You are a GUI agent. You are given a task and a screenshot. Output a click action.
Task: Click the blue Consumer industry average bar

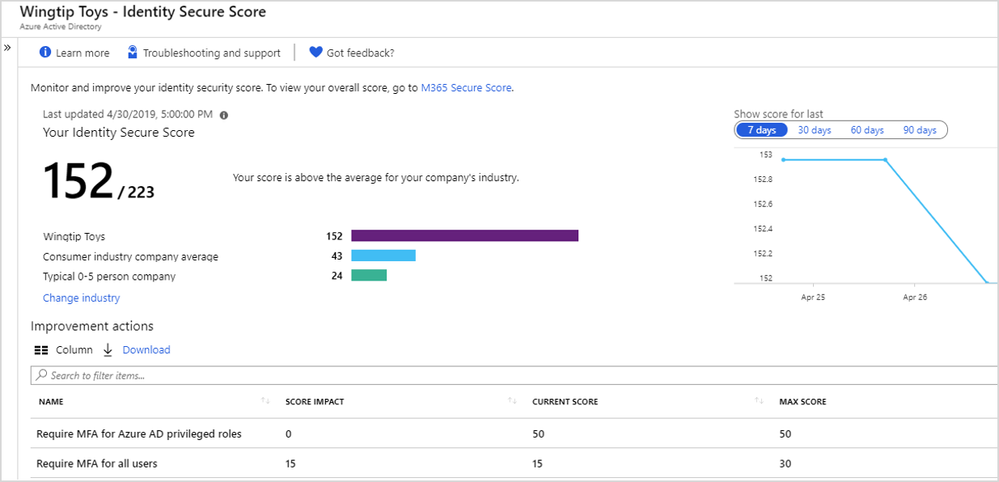[383, 255]
